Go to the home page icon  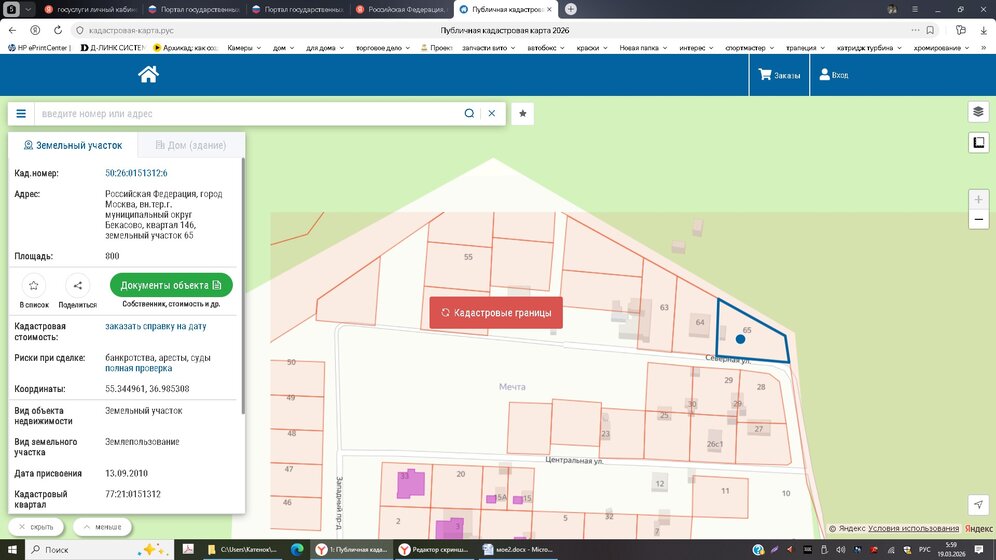click(x=148, y=75)
